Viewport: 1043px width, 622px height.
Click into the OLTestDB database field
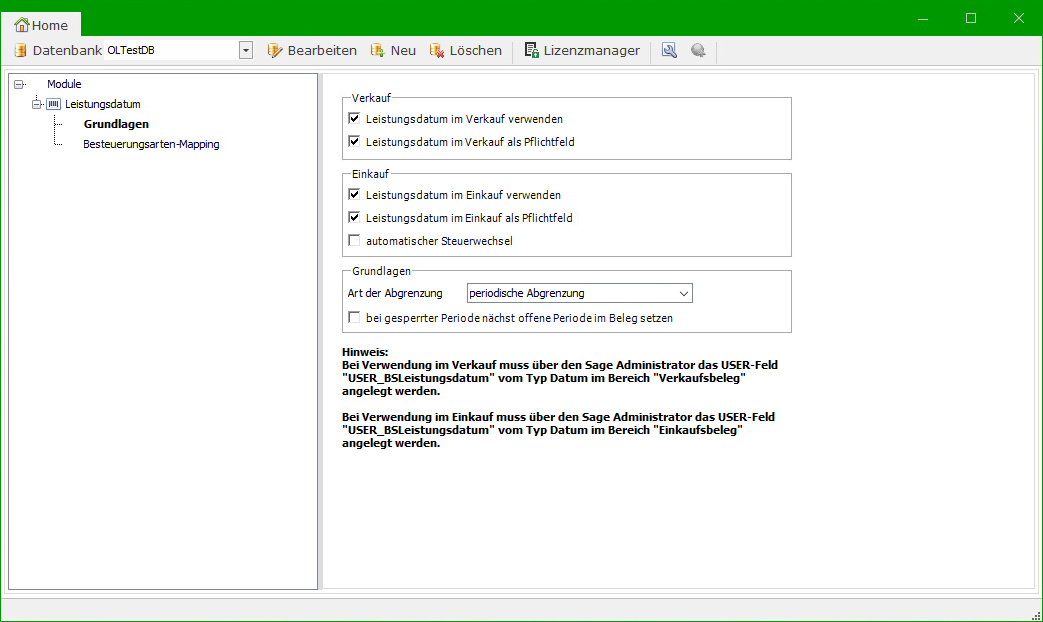click(171, 51)
